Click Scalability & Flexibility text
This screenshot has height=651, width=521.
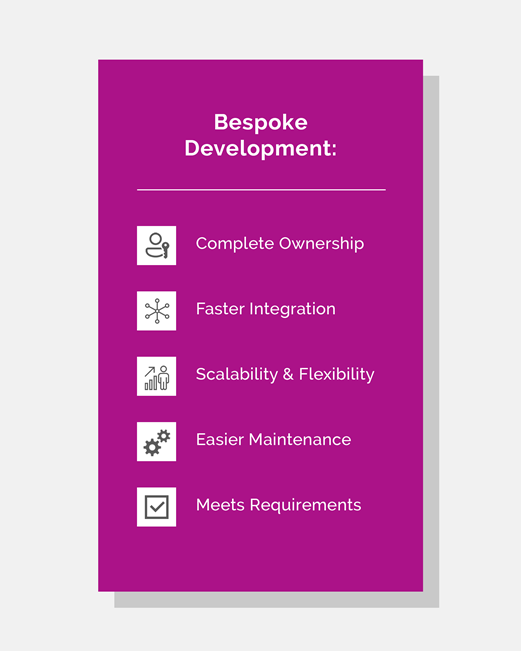[285, 374]
